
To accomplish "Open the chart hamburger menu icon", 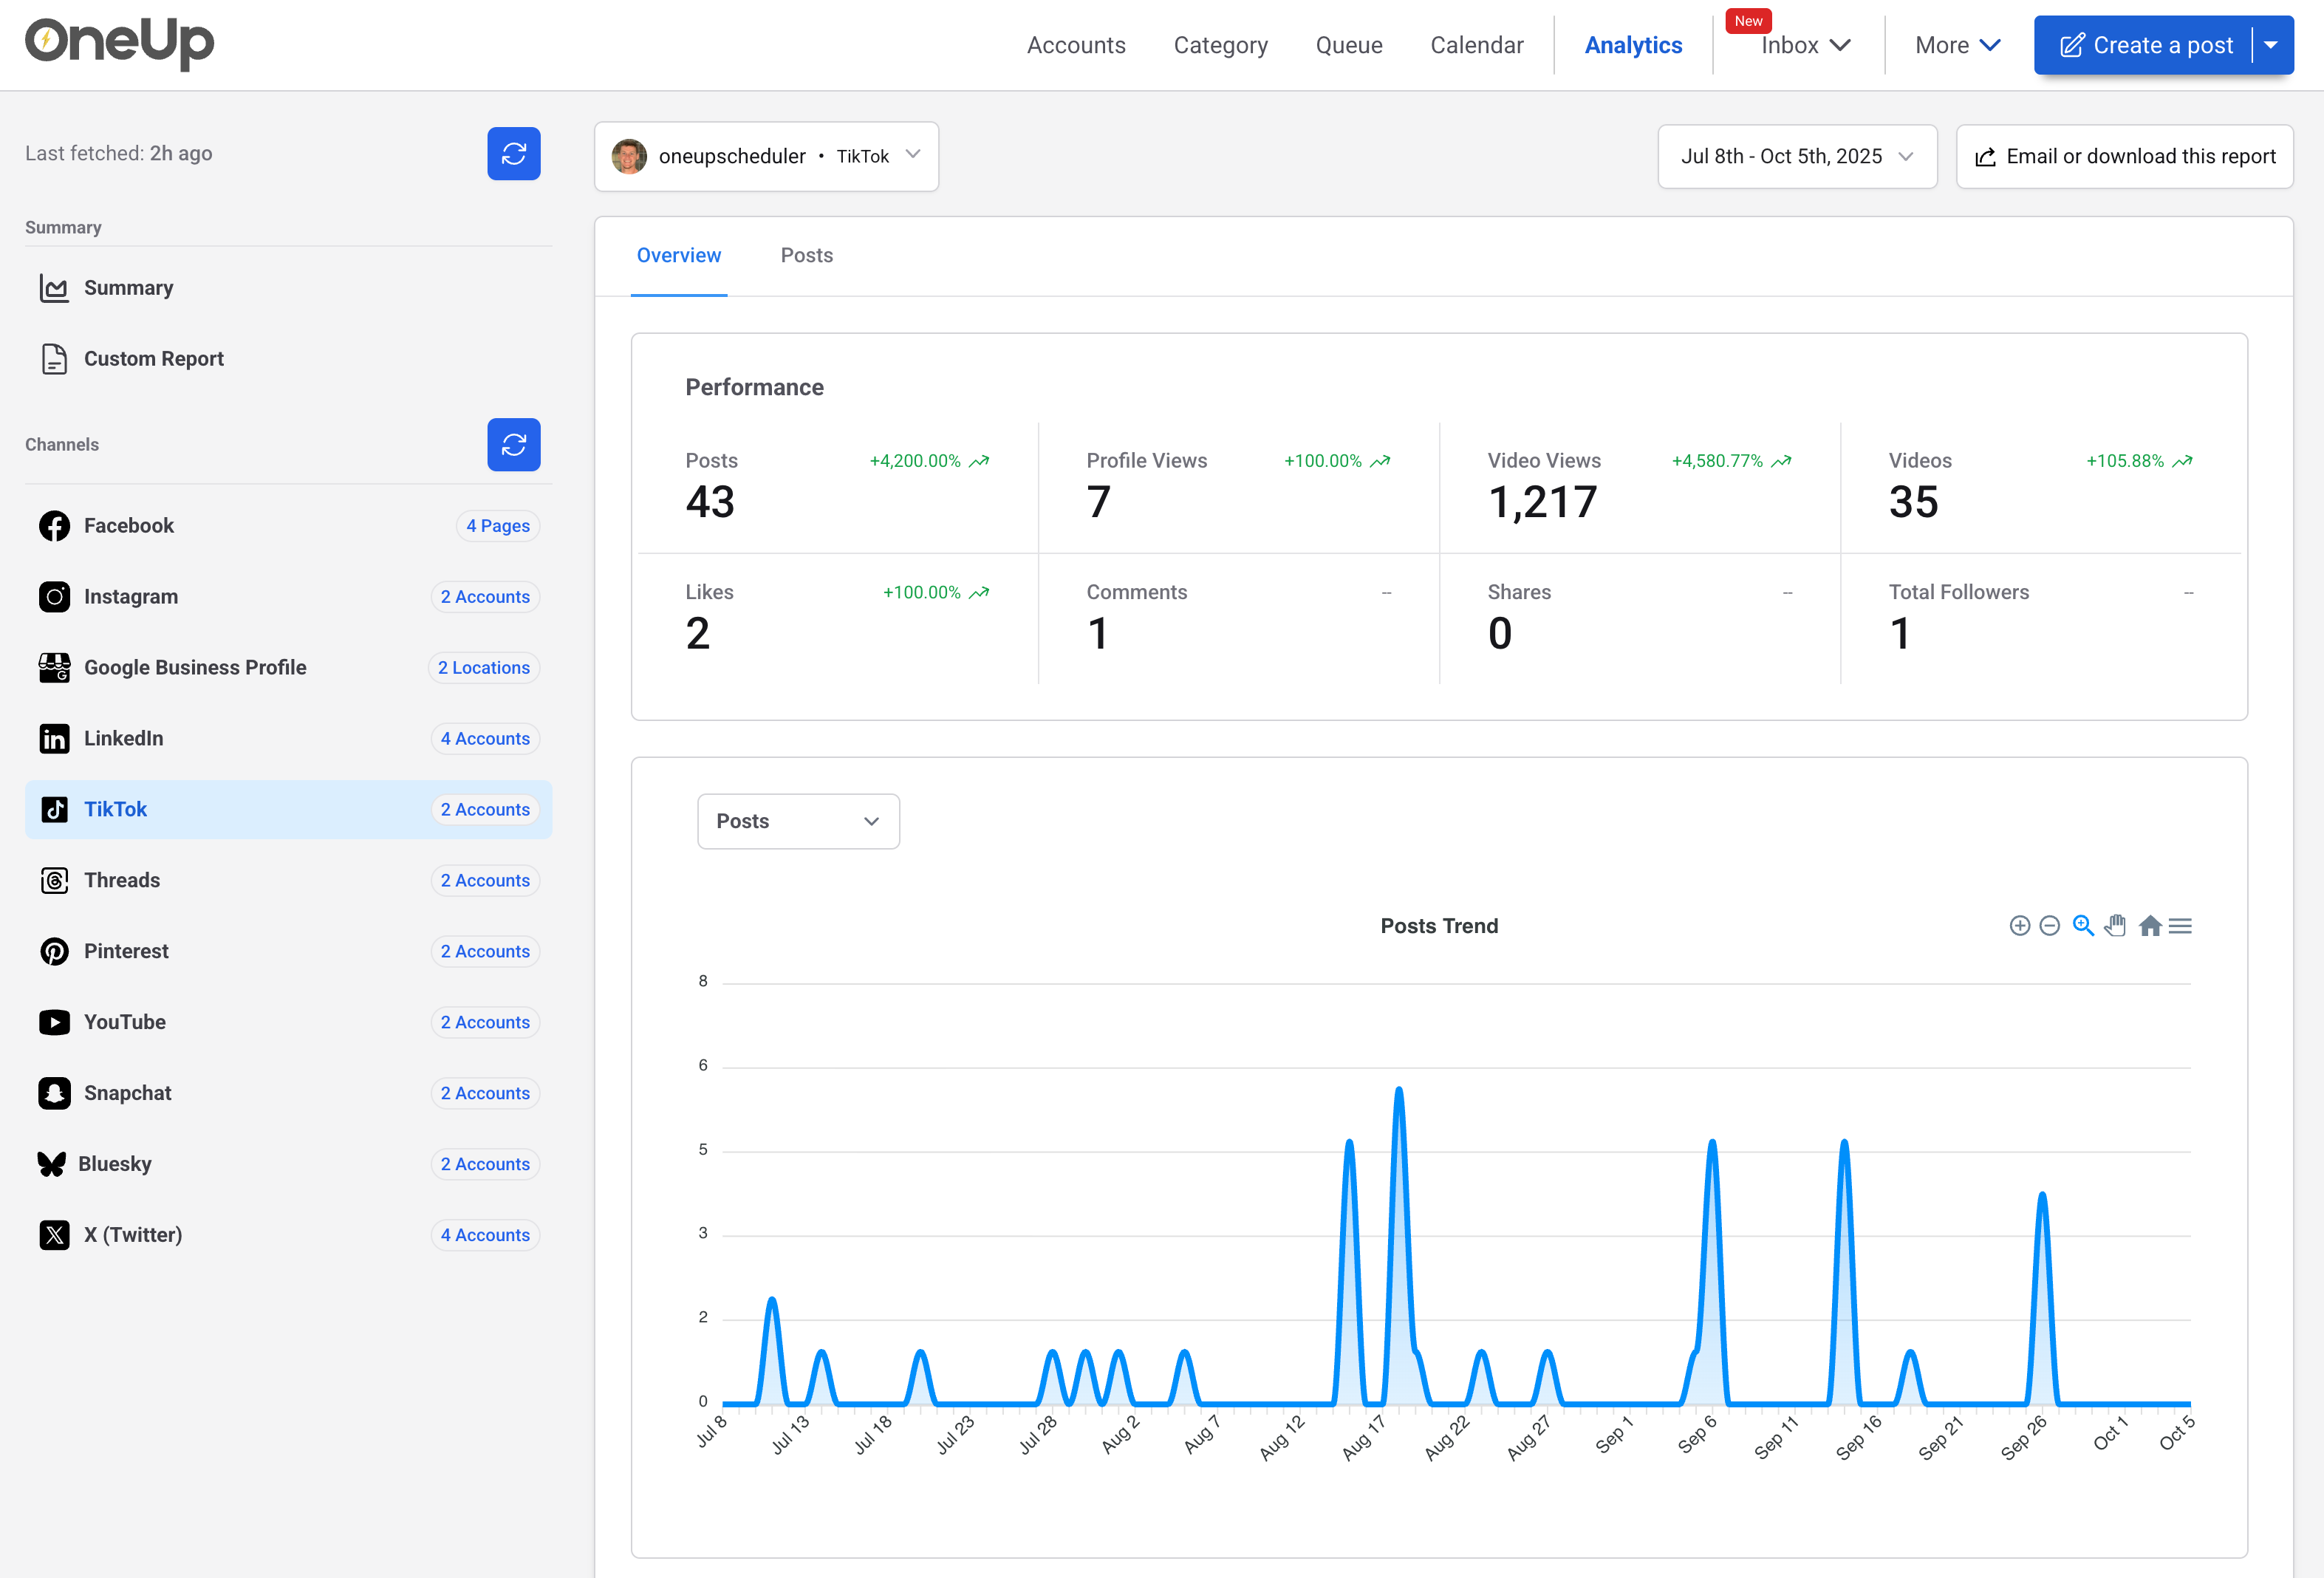I will point(2181,925).
